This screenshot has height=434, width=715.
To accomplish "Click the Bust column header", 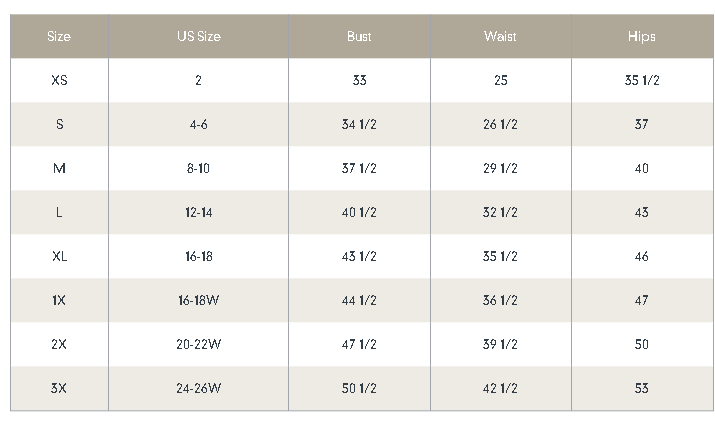I will (x=359, y=37).
